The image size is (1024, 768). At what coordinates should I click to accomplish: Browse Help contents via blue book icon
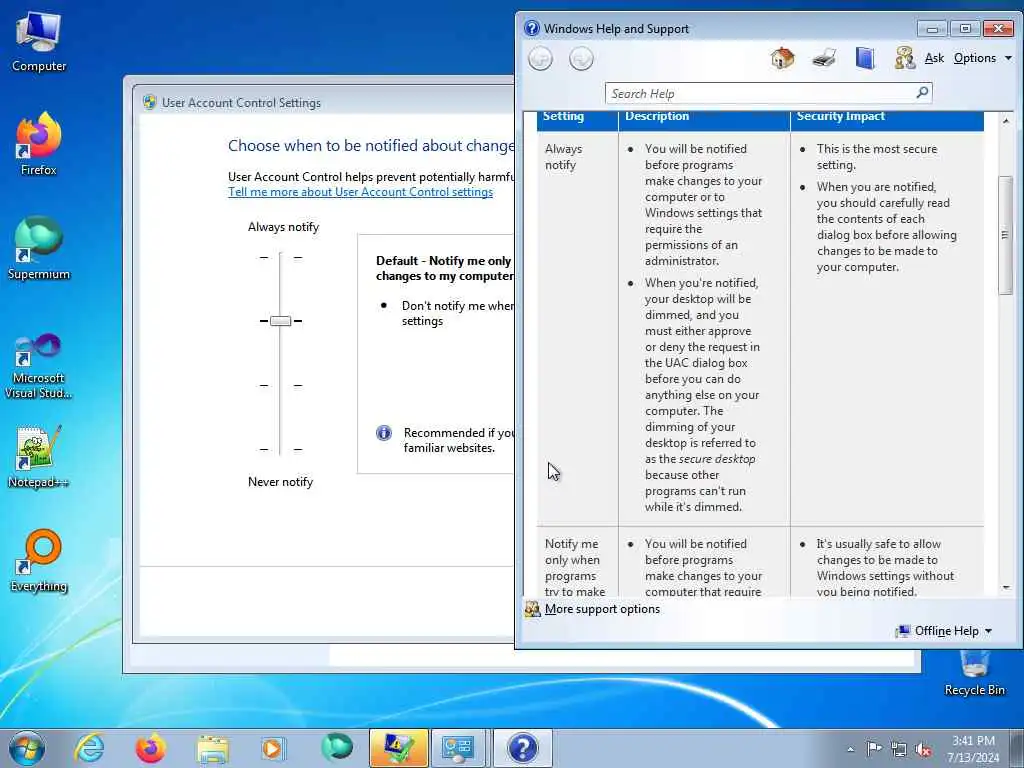[x=865, y=58]
